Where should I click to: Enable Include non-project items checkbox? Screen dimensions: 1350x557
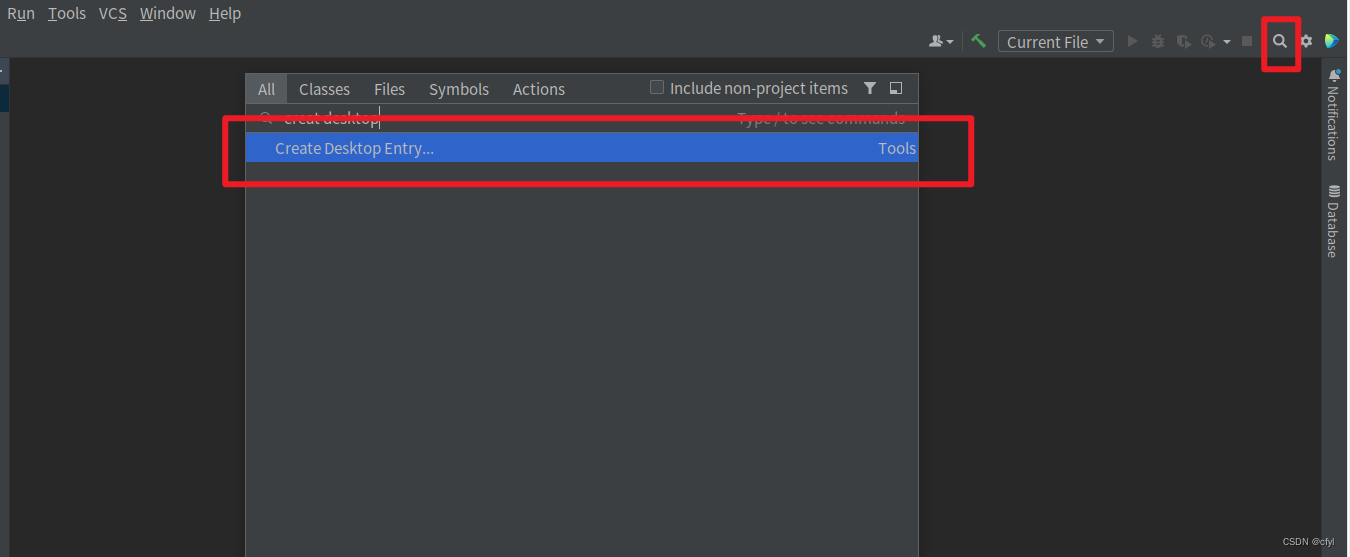pos(657,88)
